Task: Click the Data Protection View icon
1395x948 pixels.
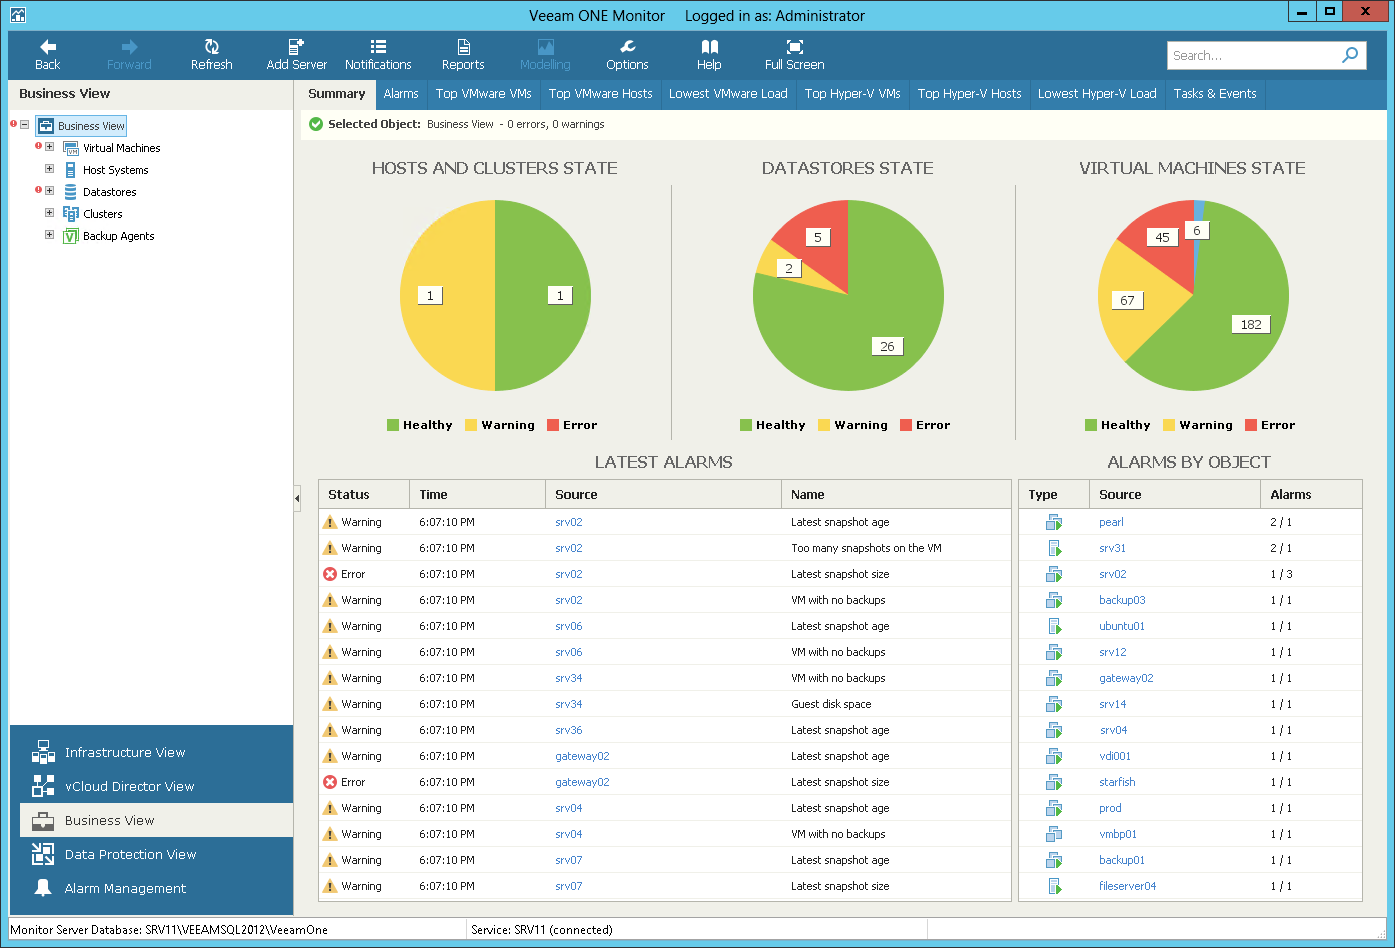Action: tap(43, 854)
